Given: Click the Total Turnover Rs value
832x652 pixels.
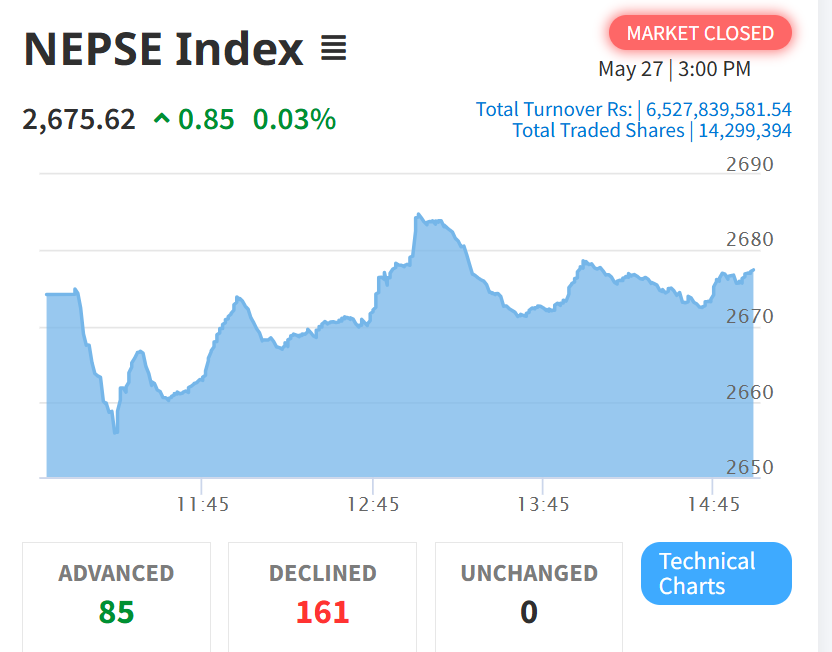Looking at the screenshot, I should click(718, 109).
